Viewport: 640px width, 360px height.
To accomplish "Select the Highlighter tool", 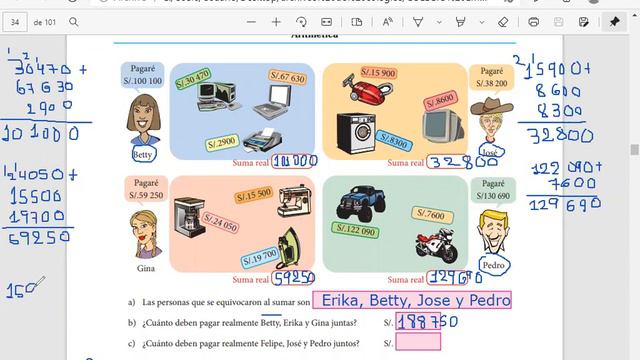I will [460, 22].
